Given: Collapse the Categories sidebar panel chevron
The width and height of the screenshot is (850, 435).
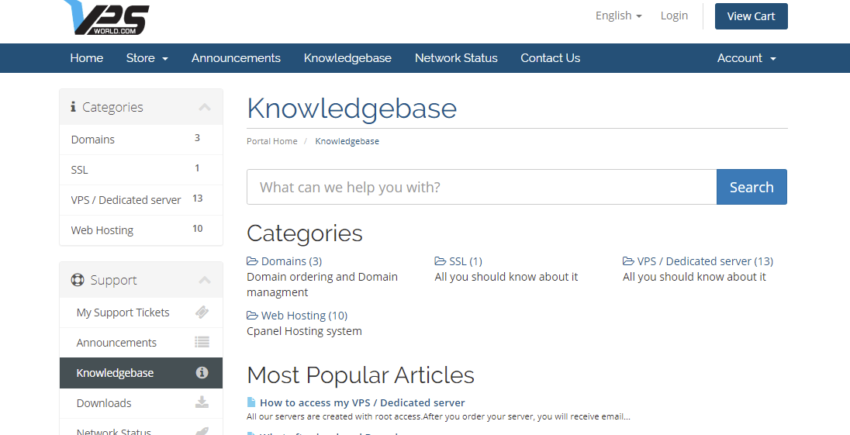Looking at the screenshot, I should pyautogui.click(x=204, y=107).
